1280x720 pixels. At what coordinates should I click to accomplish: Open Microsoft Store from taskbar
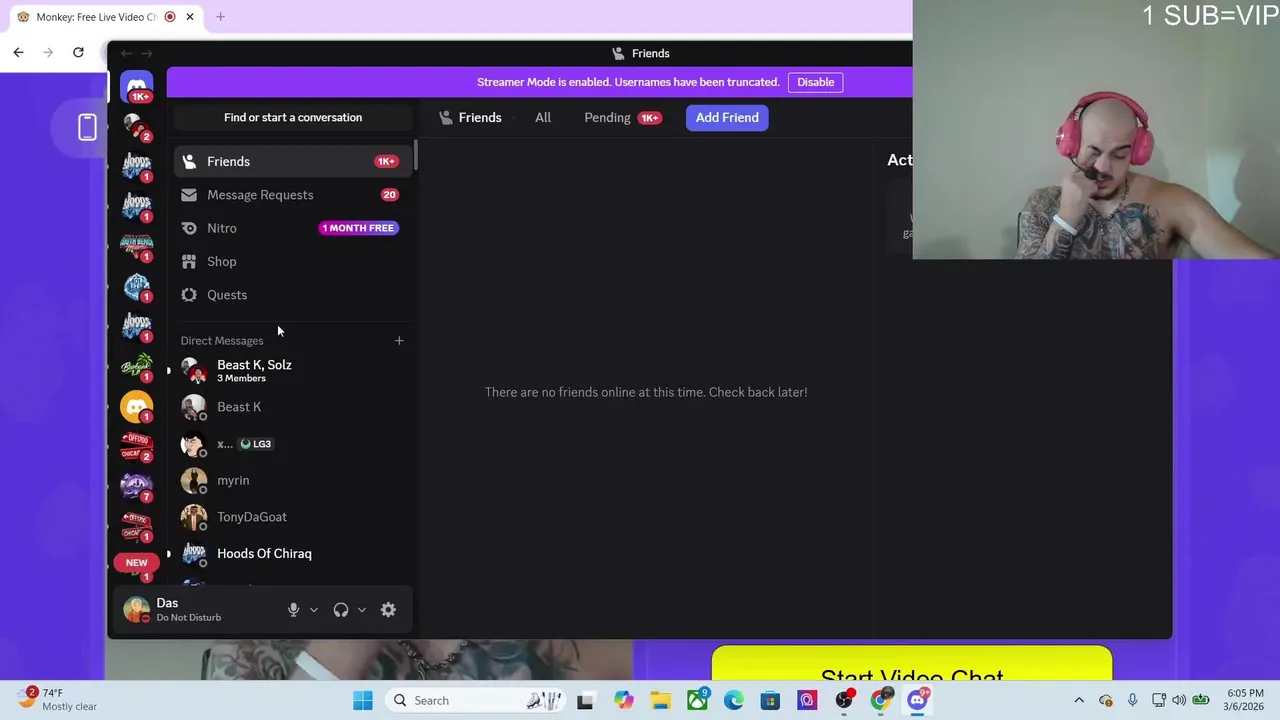tap(770, 700)
